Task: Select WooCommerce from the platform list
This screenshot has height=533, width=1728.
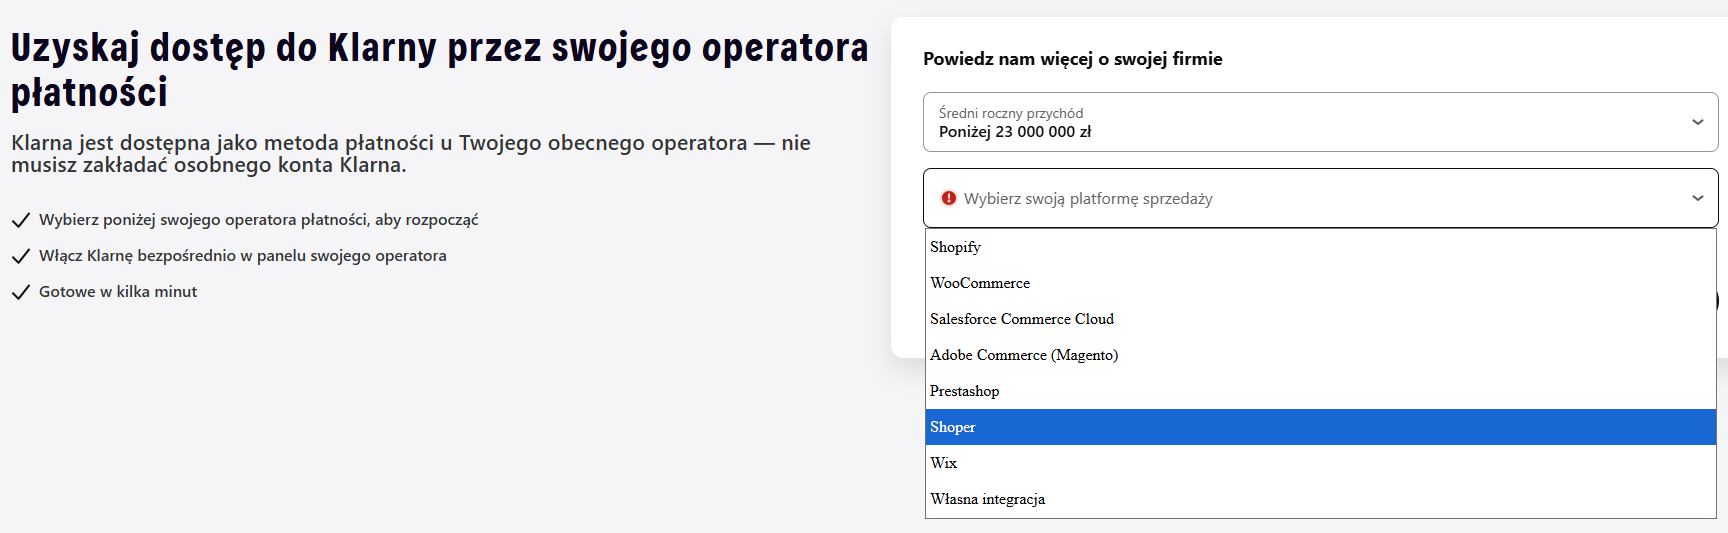Action: click(x=1320, y=283)
